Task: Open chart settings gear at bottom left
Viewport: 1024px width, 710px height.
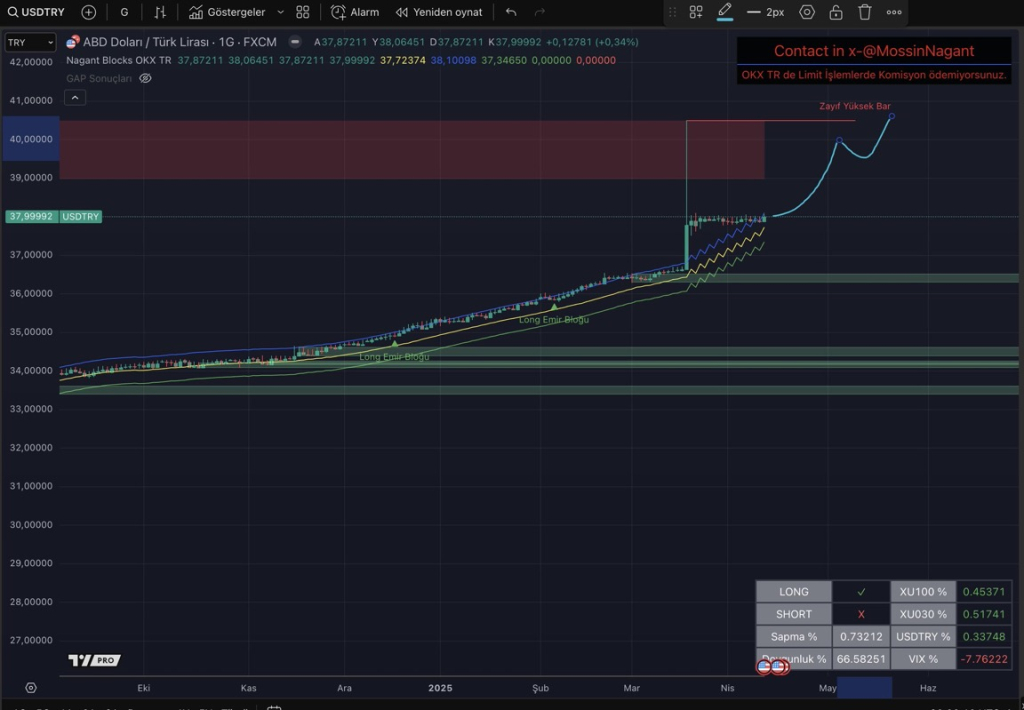Action: (x=31, y=688)
